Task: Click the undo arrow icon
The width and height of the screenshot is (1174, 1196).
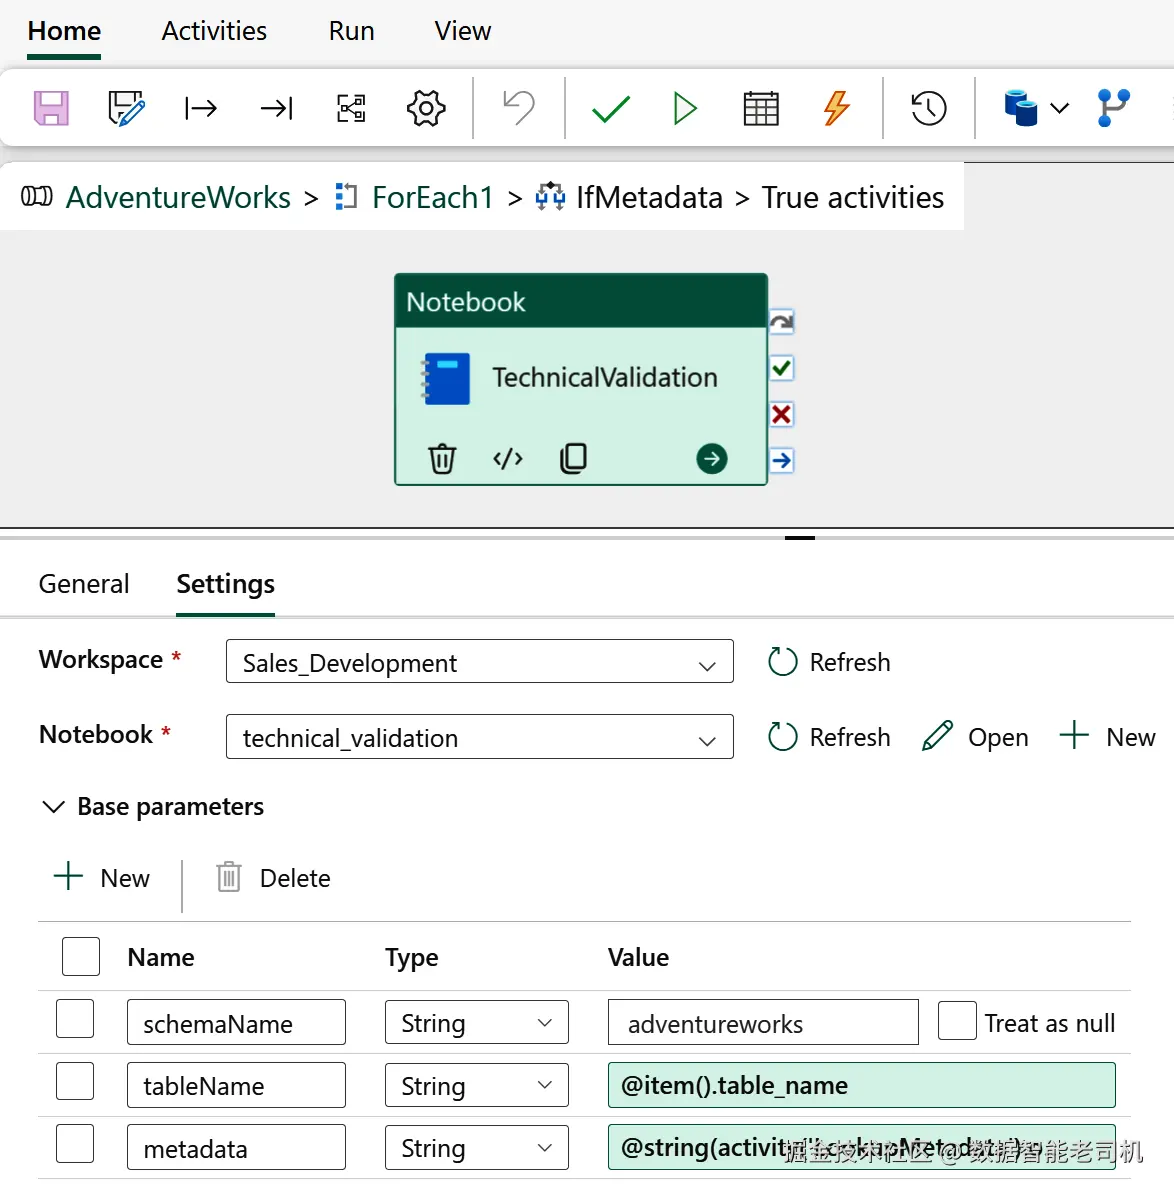Action: pyautogui.click(x=519, y=108)
